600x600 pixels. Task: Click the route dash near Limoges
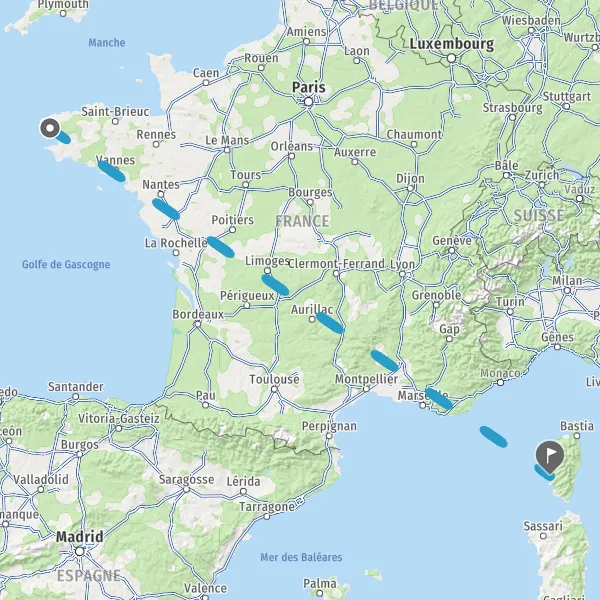(275, 285)
